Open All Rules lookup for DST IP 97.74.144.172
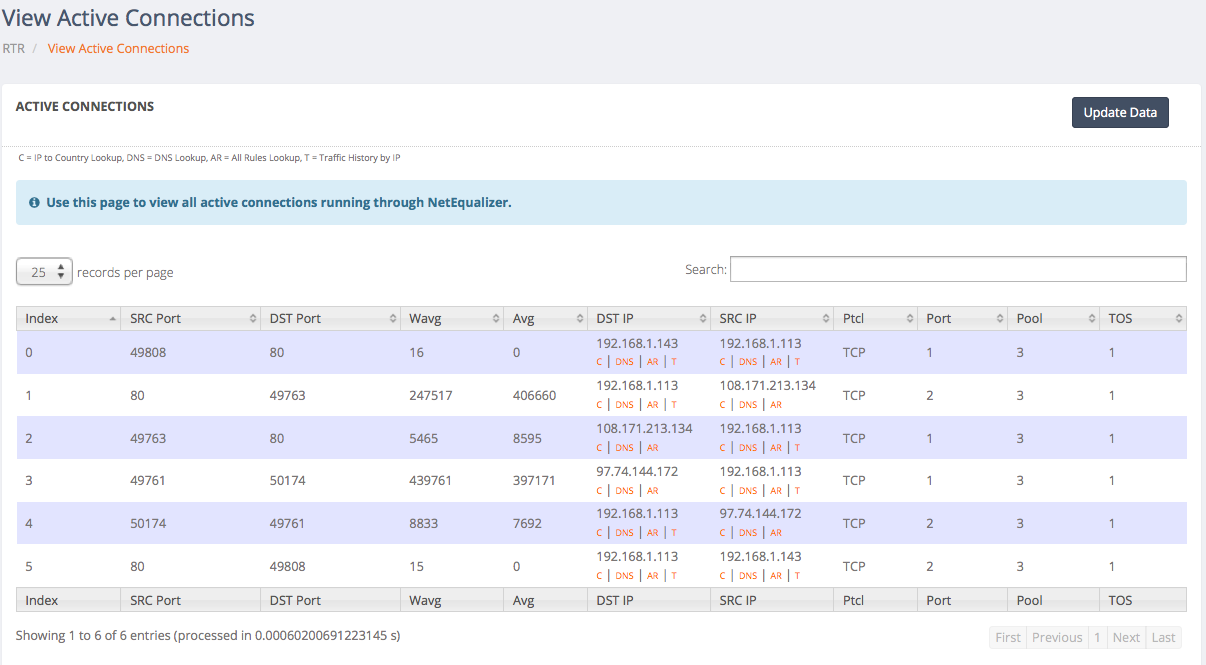The image size is (1206, 665). (652, 490)
